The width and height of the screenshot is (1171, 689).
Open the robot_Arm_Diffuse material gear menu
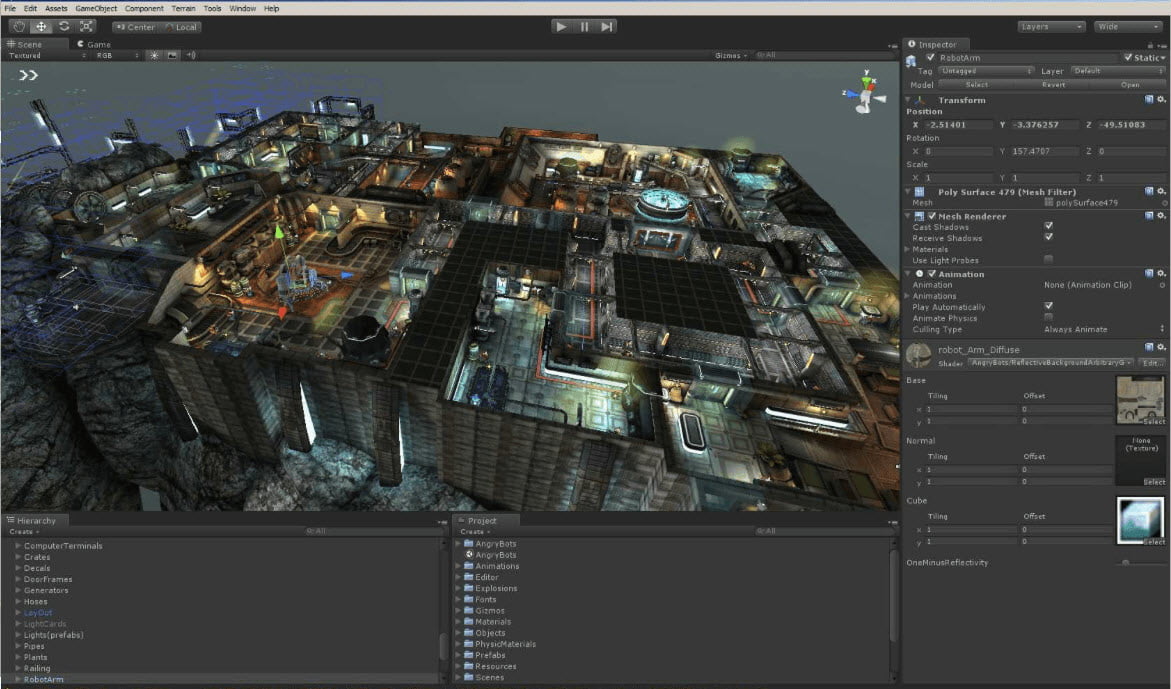1161,347
